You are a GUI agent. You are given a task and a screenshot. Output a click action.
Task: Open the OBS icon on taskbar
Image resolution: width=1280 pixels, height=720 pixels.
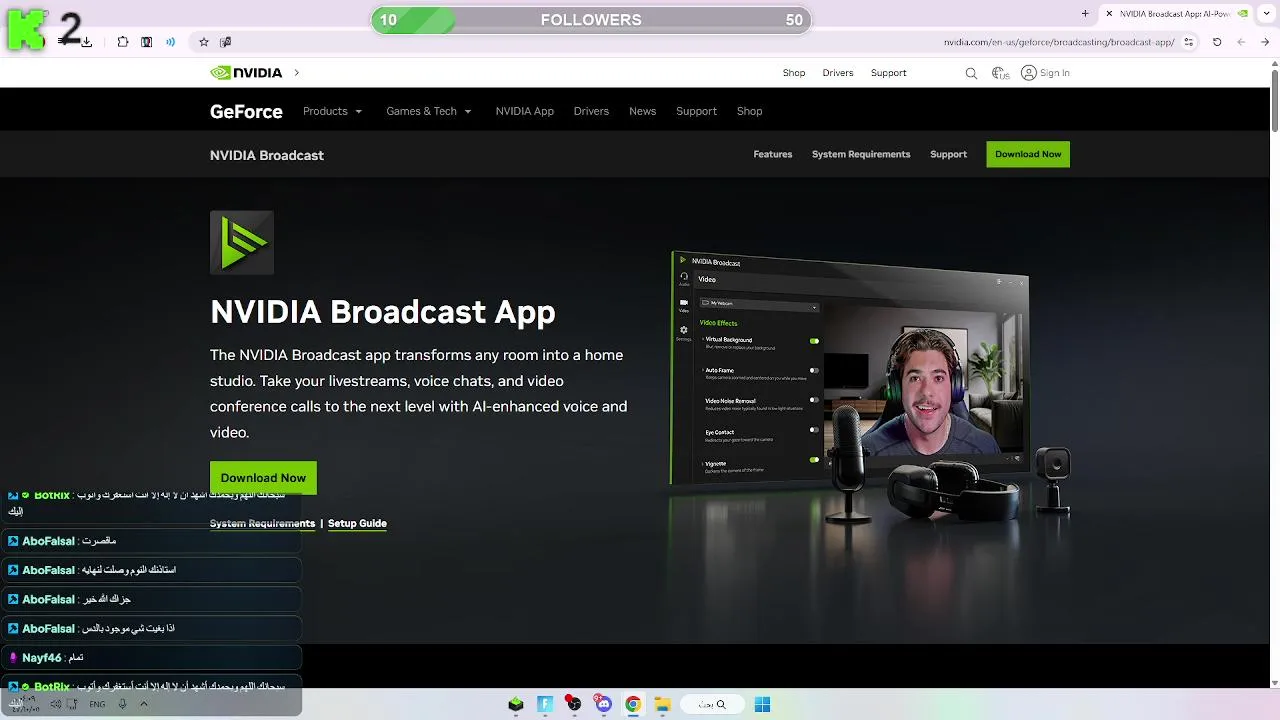(x=574, y=704)
